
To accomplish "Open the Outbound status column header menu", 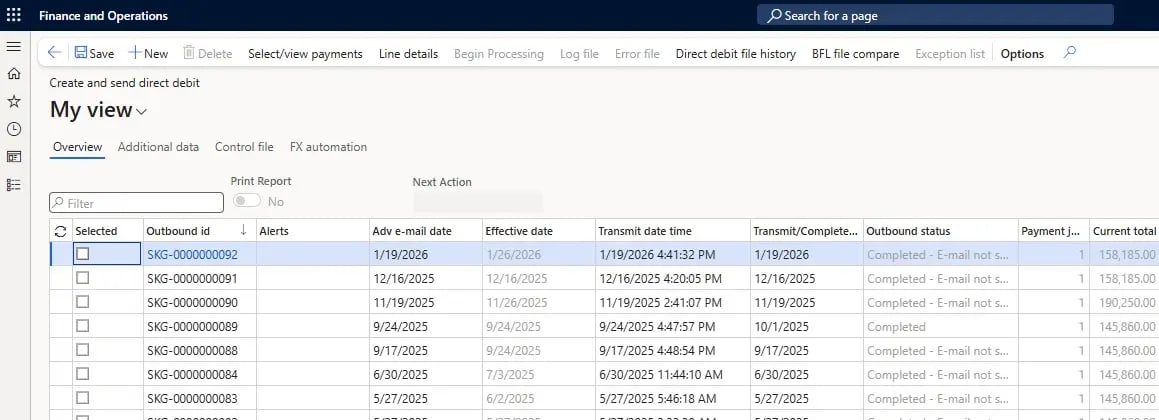I will pos(939,231).
